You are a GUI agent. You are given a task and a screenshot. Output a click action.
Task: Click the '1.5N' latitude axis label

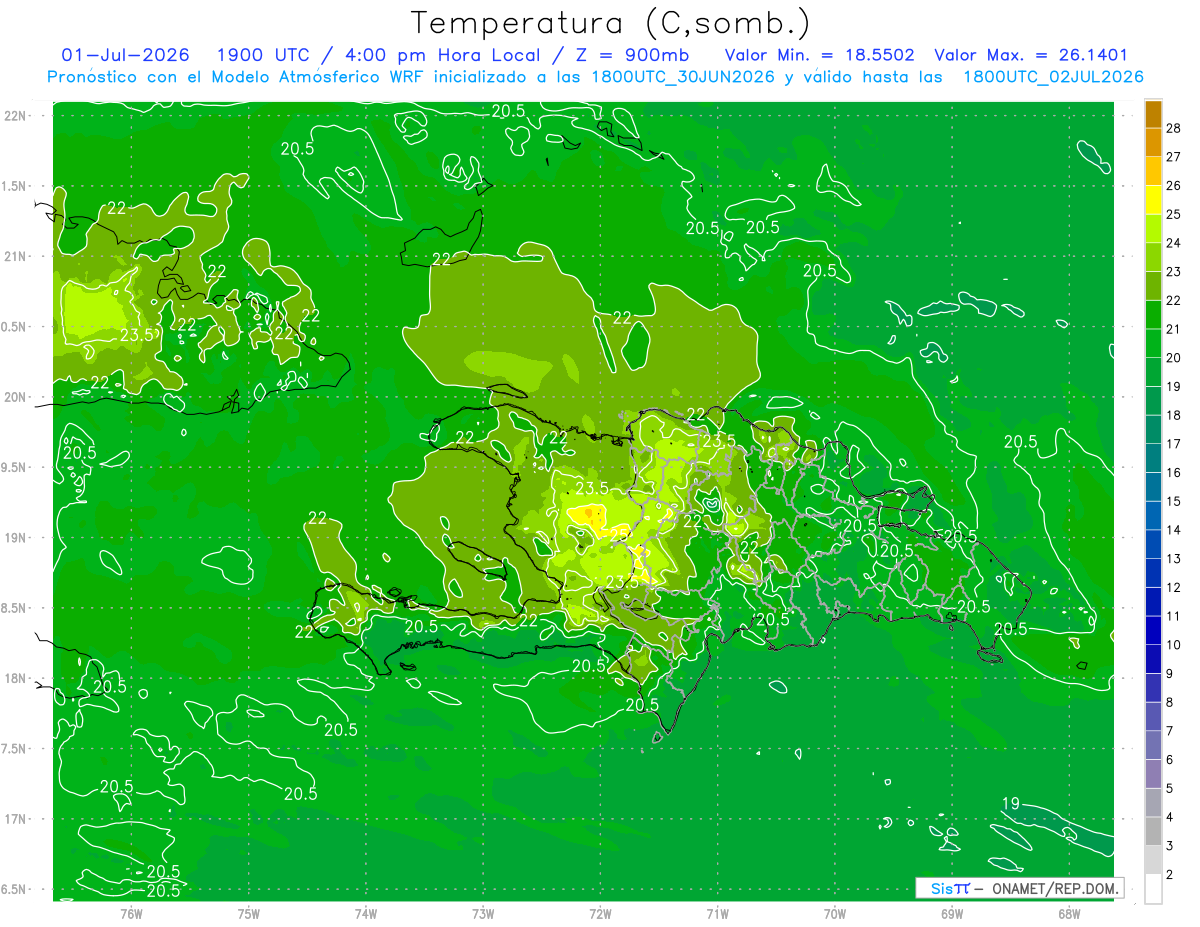pos(15,186)
